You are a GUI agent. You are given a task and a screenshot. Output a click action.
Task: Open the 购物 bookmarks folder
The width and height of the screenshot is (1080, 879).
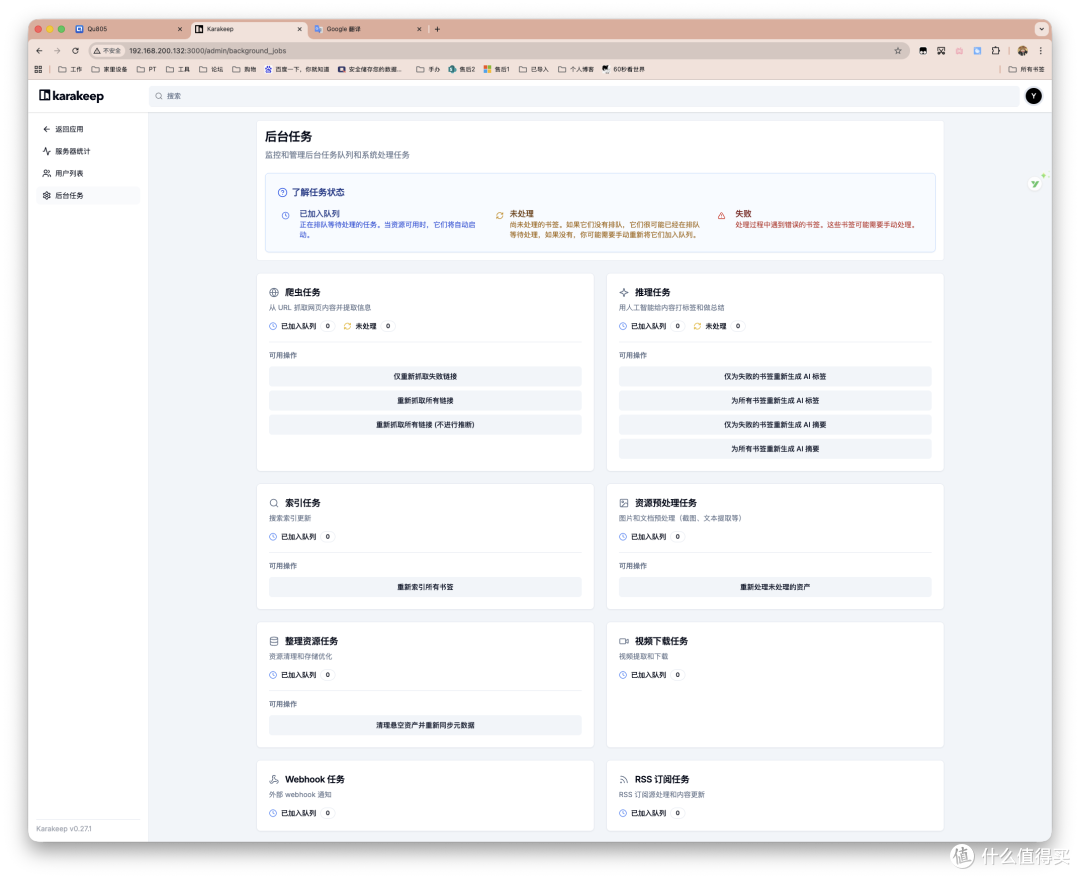[x=244, y=69]
